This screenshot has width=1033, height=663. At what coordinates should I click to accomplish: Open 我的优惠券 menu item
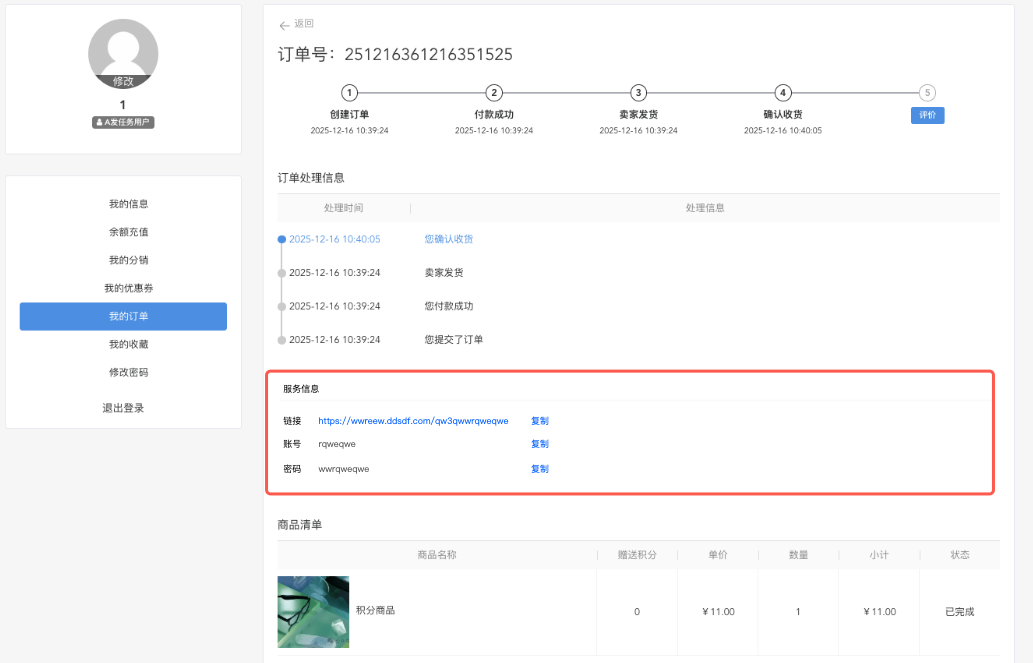click(128, 288)
